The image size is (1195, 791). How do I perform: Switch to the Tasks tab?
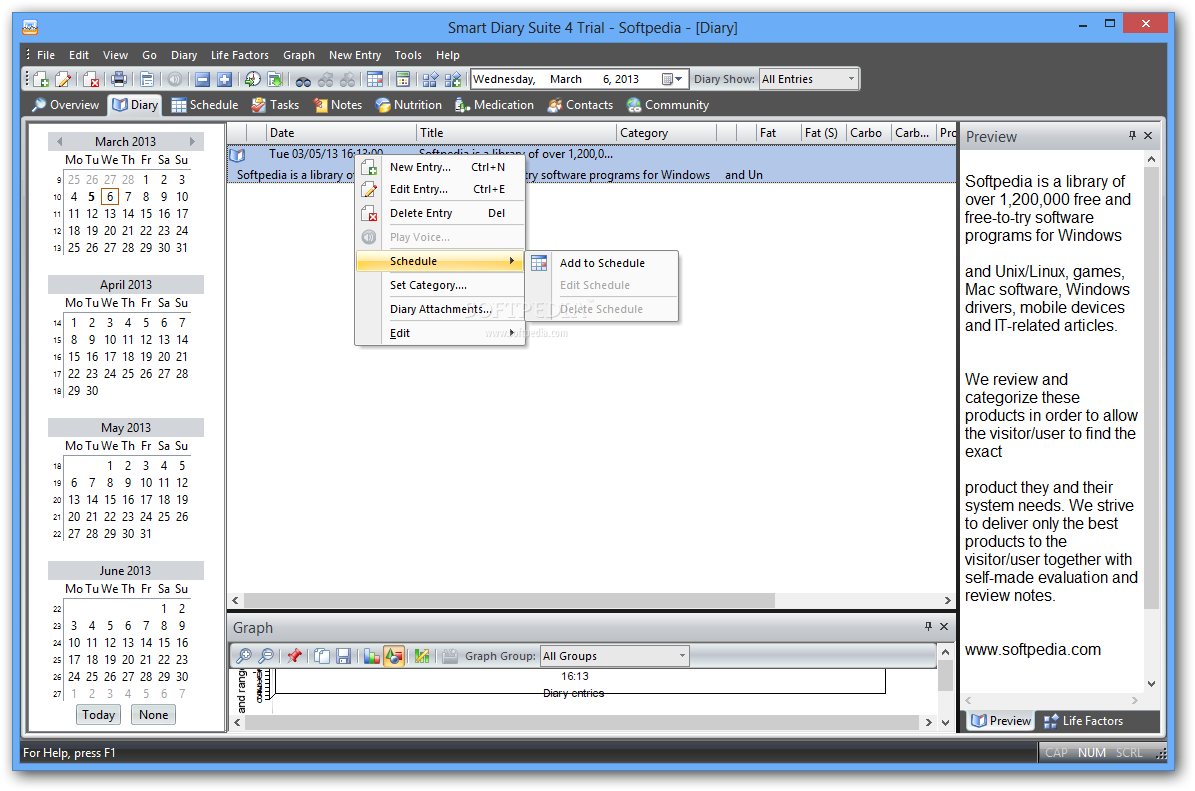tap(275, 105)
